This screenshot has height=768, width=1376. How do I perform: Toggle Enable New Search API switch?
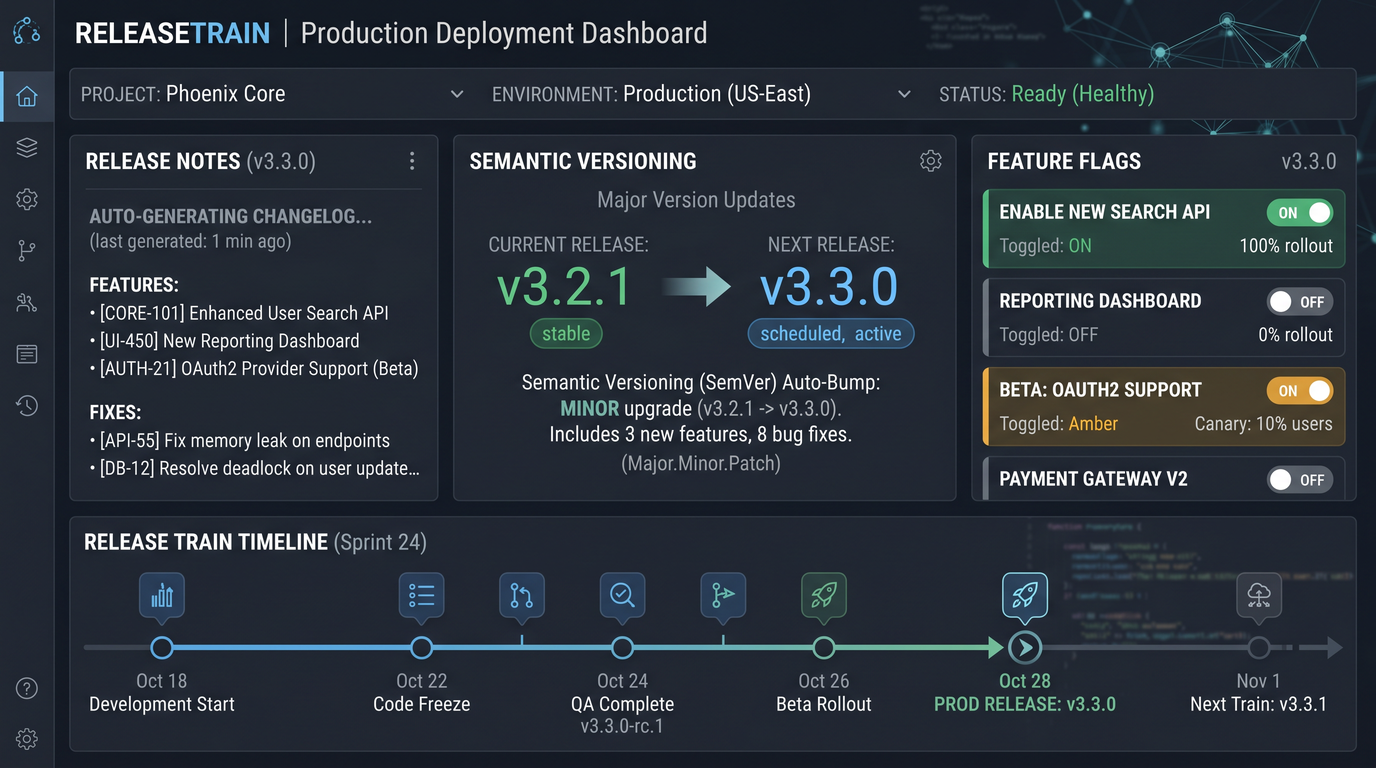[1300, 212]
